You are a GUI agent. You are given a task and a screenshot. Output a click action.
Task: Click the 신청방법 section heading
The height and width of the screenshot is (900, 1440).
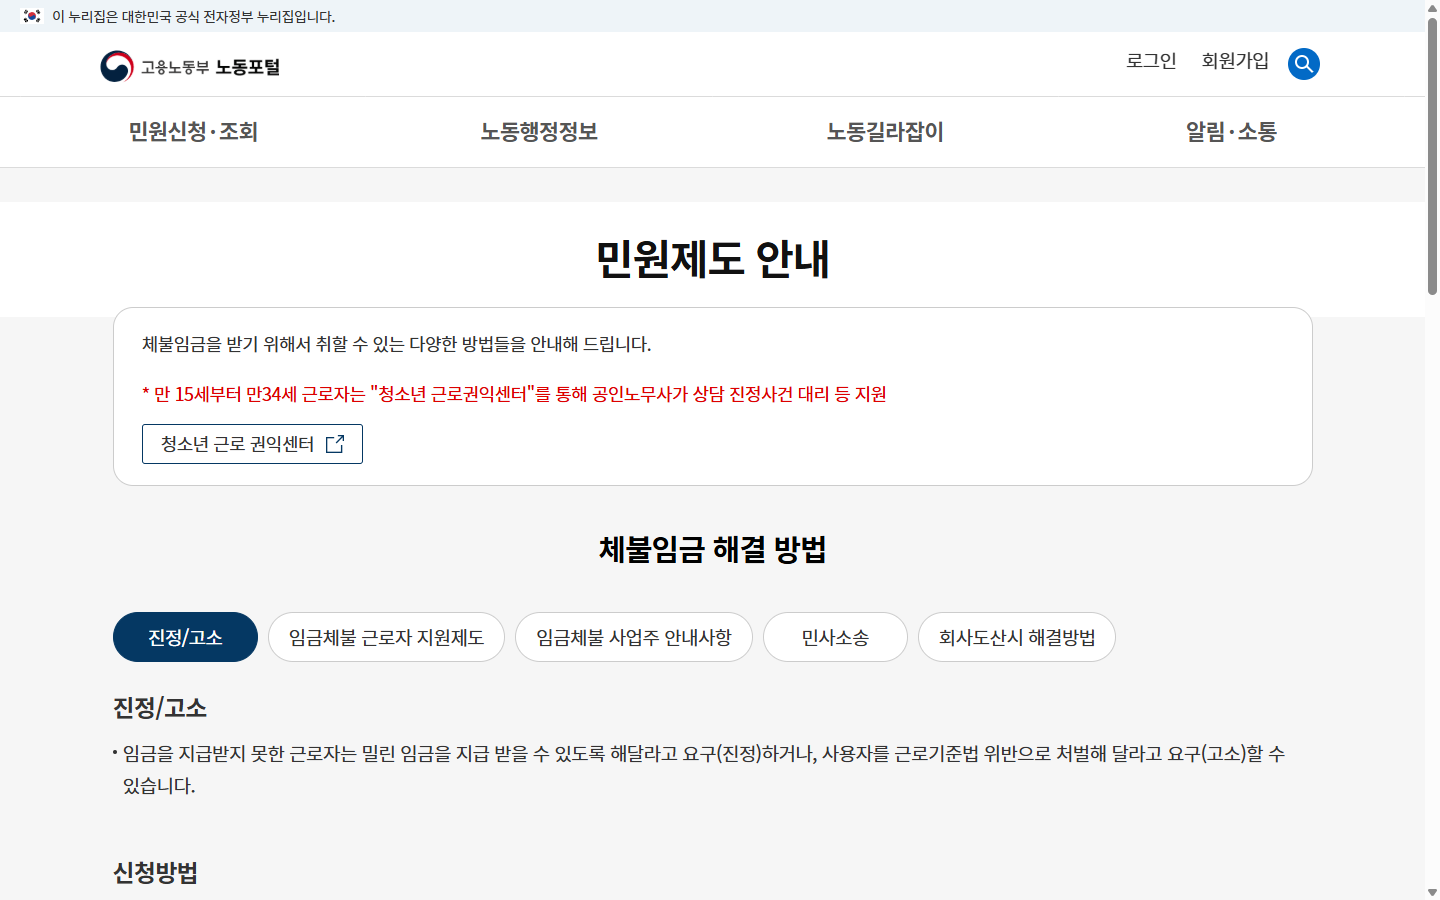155,872
